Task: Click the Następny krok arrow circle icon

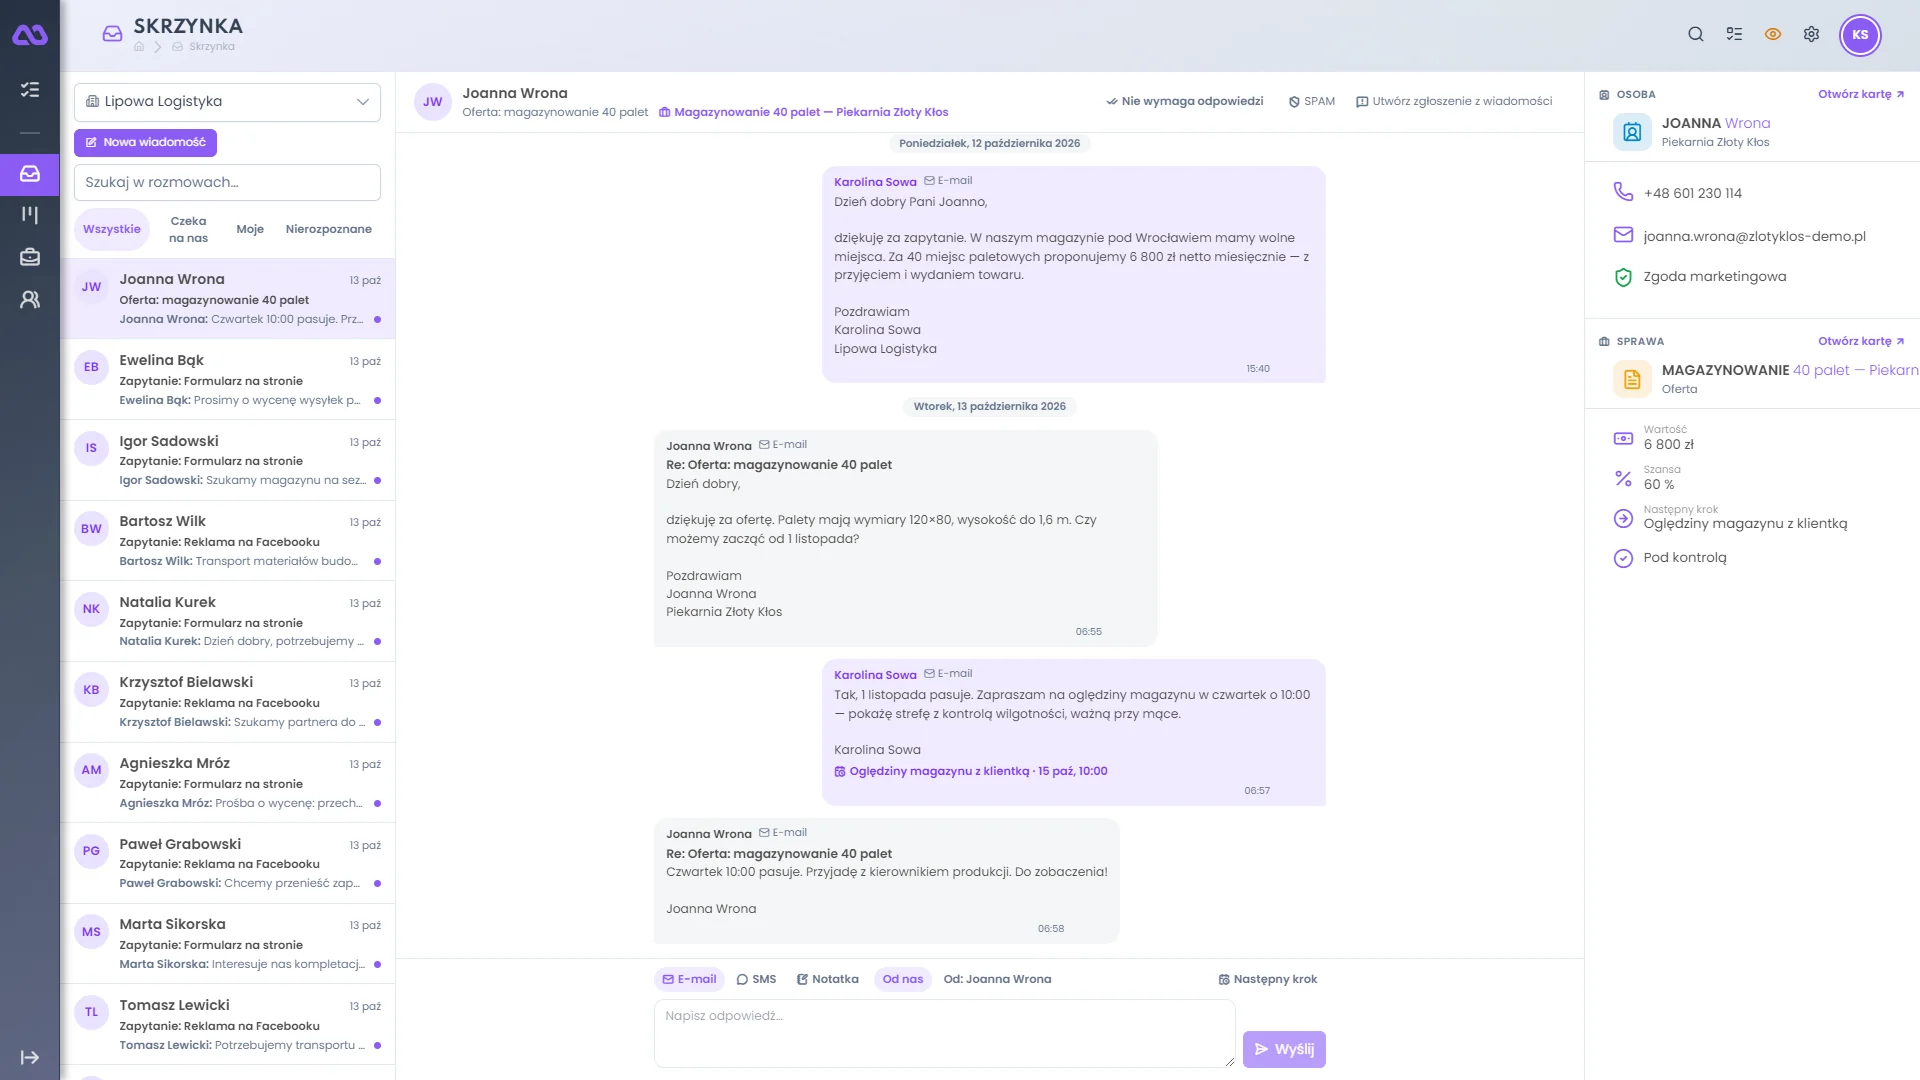Action: (x=1623, y=518)
